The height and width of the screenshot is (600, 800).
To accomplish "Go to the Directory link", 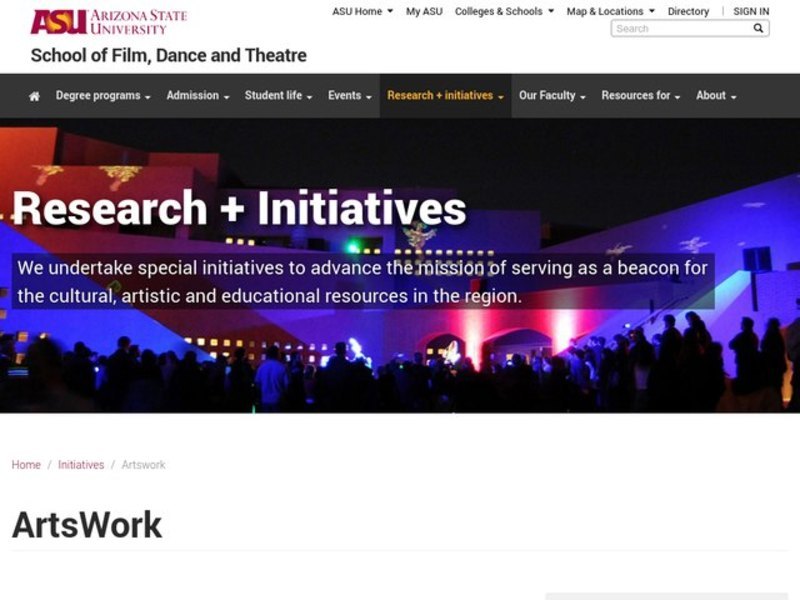I will point(688,12).
